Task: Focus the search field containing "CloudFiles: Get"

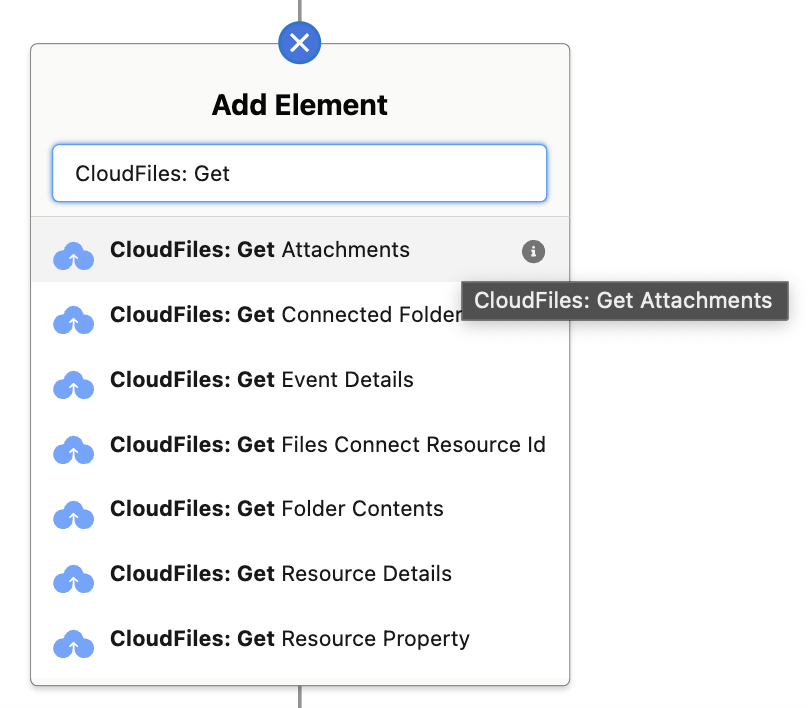Action: 299,174
